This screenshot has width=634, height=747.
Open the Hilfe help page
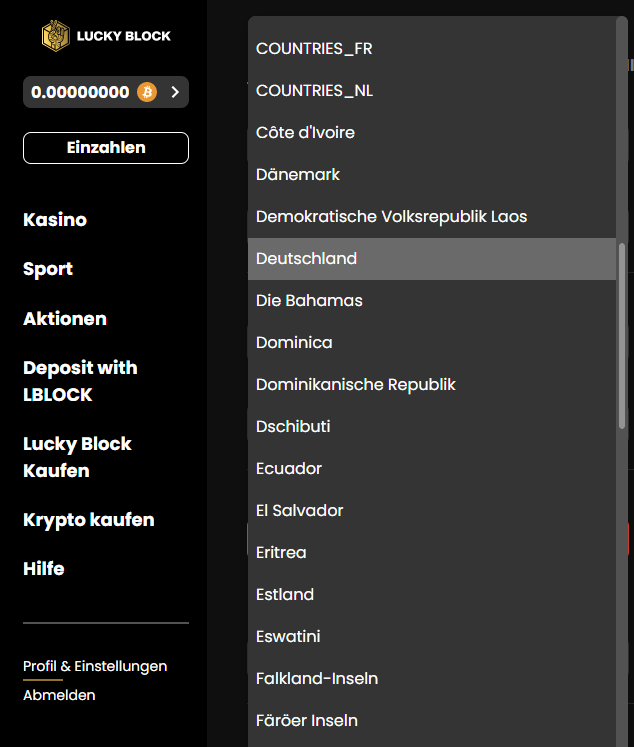point(44,569)
